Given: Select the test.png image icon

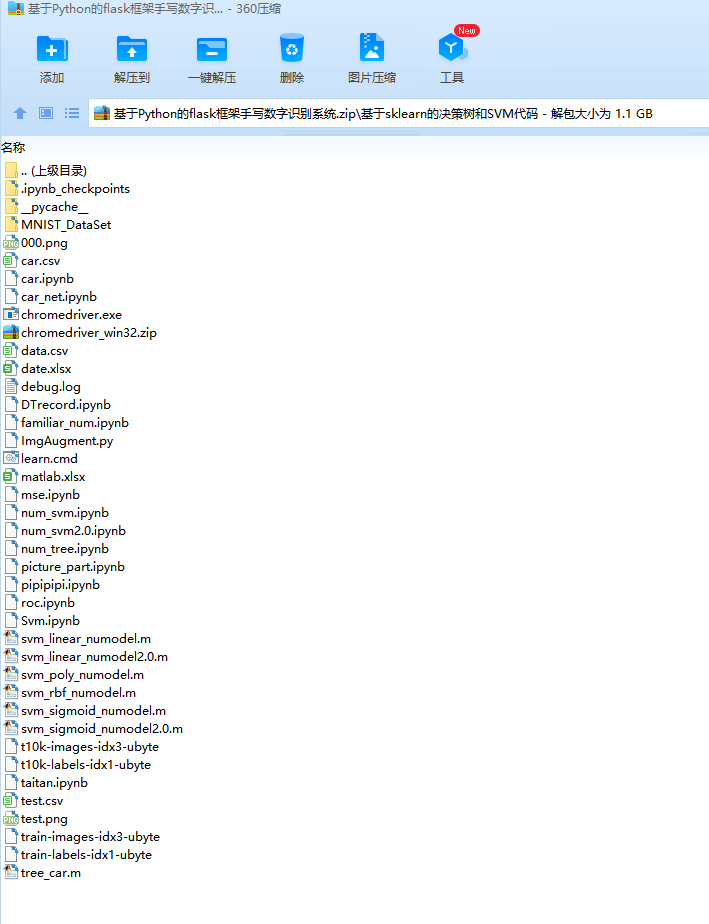Looking at the screenshot, I should (11, 819).
